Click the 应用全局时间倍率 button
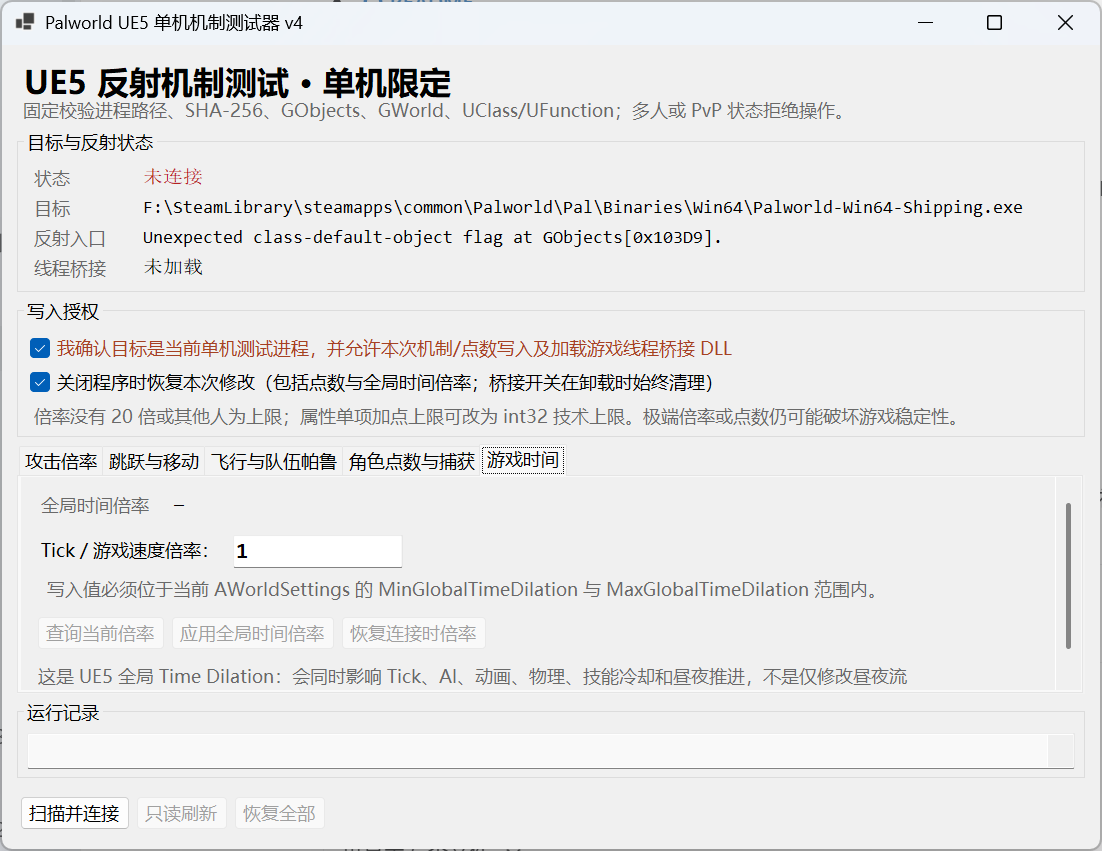 [252, 634]
